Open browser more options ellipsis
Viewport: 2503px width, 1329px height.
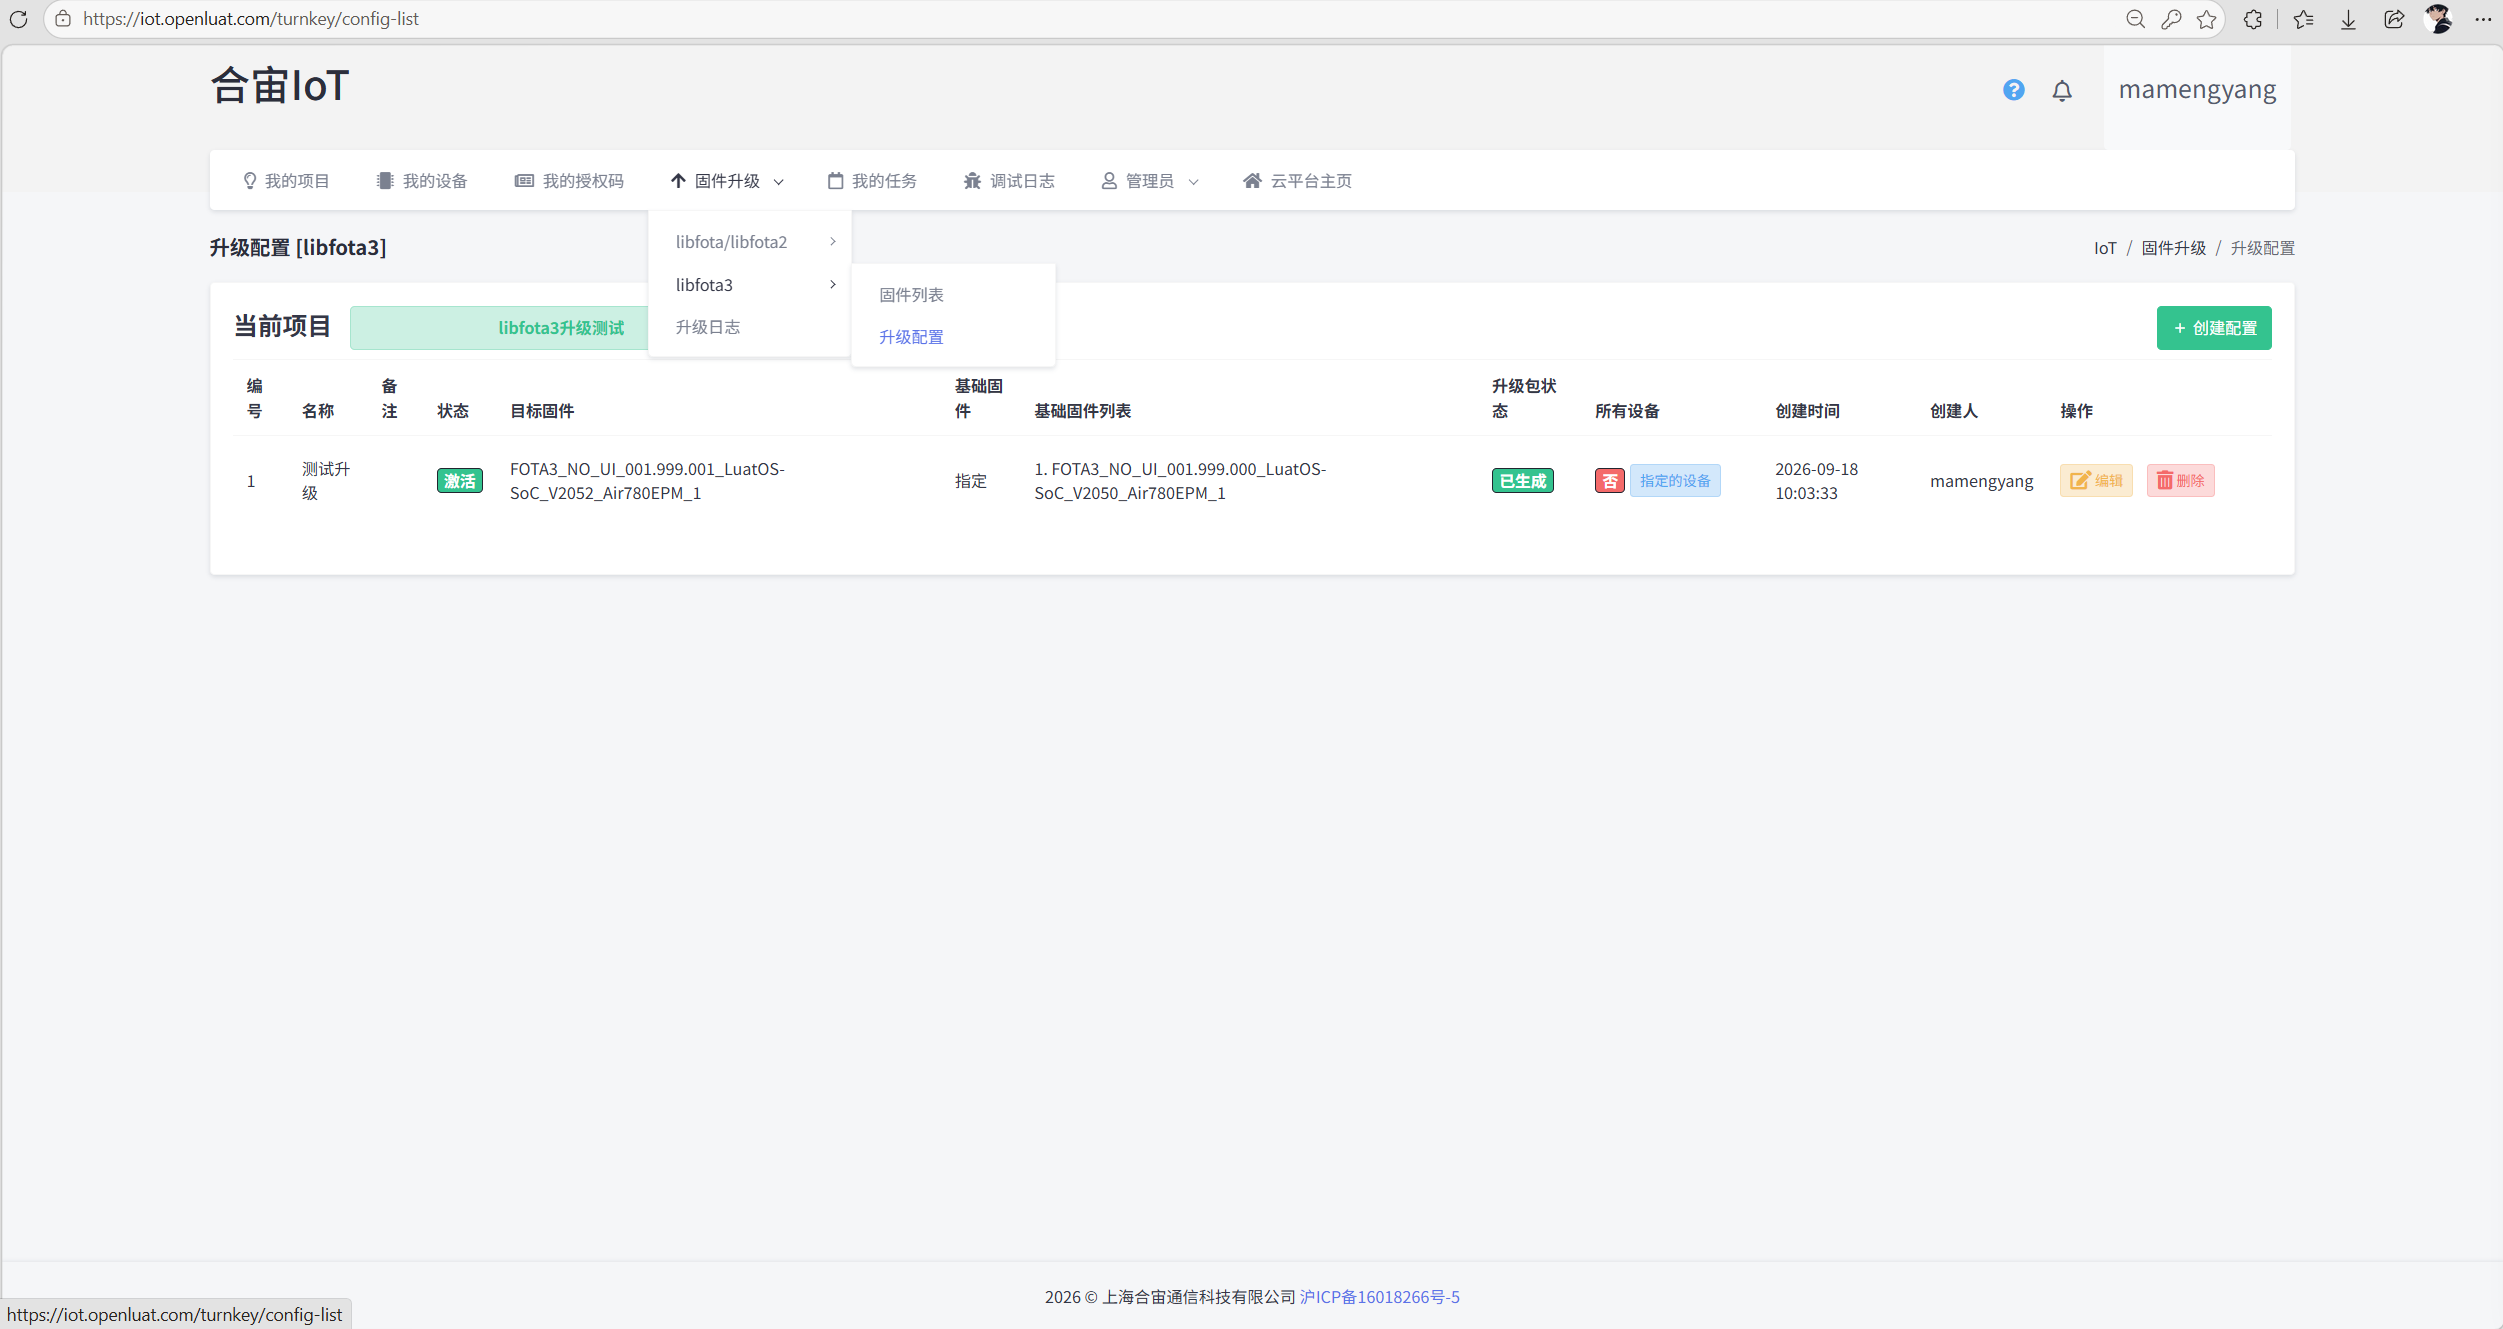tap(2482, 19)
